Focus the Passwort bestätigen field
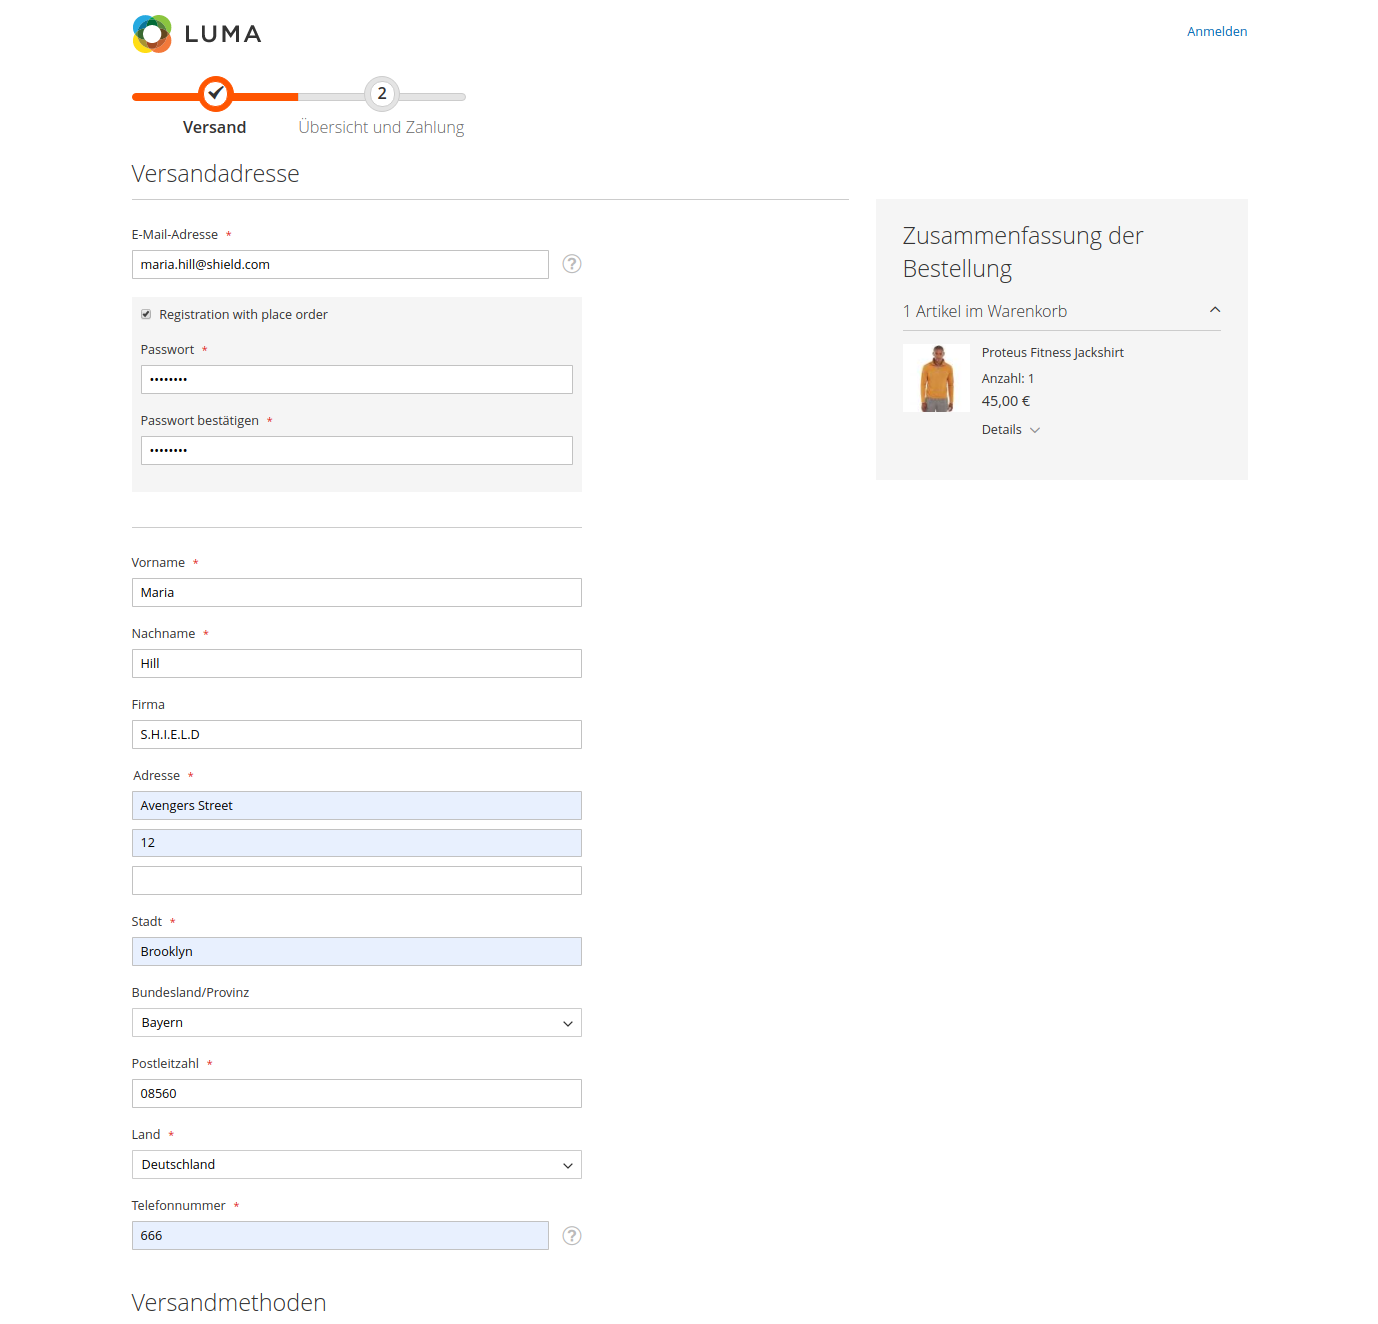 [357, 451]
